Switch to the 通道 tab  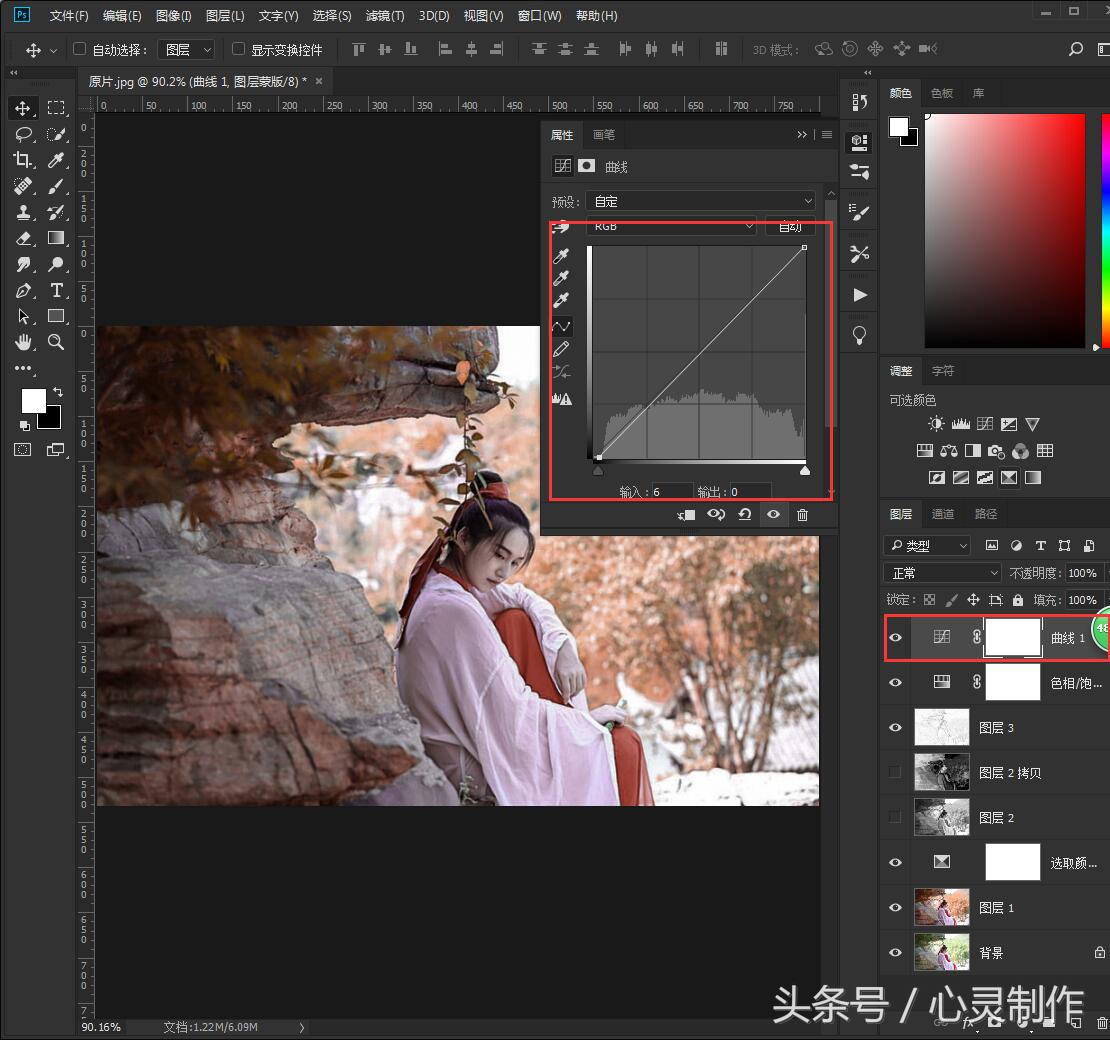pyautogui.click(x=942, y=513)
